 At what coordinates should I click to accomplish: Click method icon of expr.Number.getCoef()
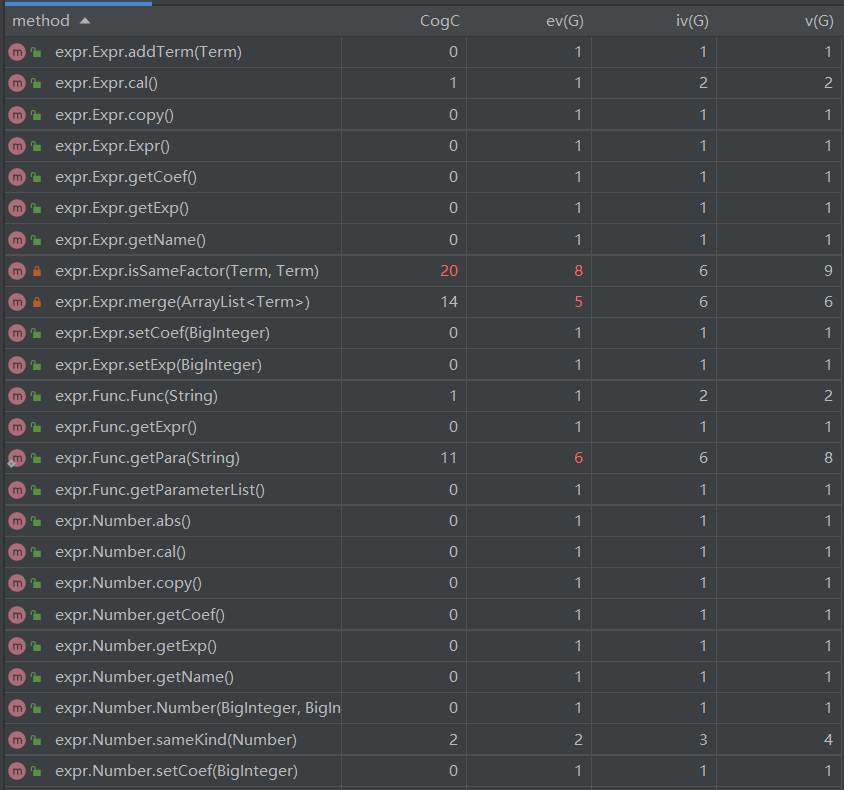coord(17,615)
